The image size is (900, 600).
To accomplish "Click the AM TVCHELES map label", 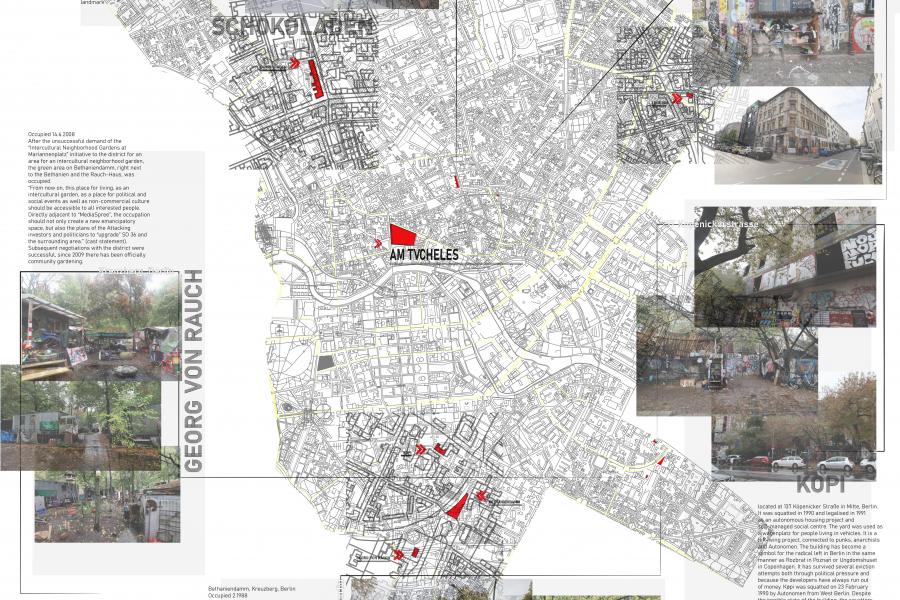I will pyautogui.click(x=425, y=256).
